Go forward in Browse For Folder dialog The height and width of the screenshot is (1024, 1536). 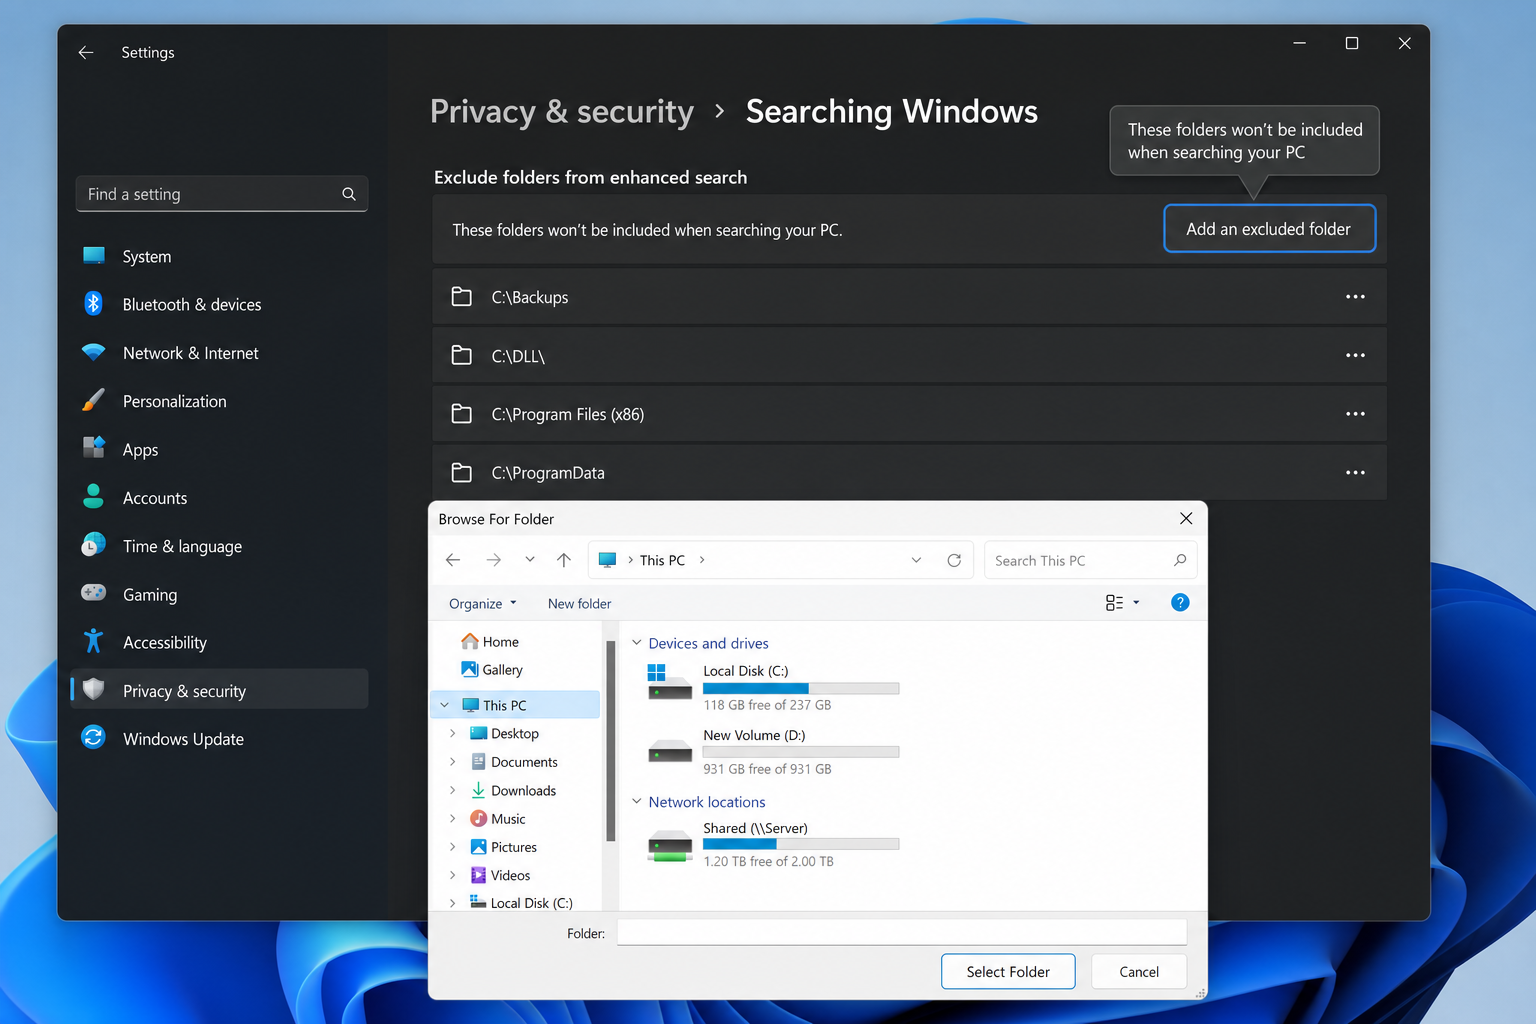pos(494,560)
